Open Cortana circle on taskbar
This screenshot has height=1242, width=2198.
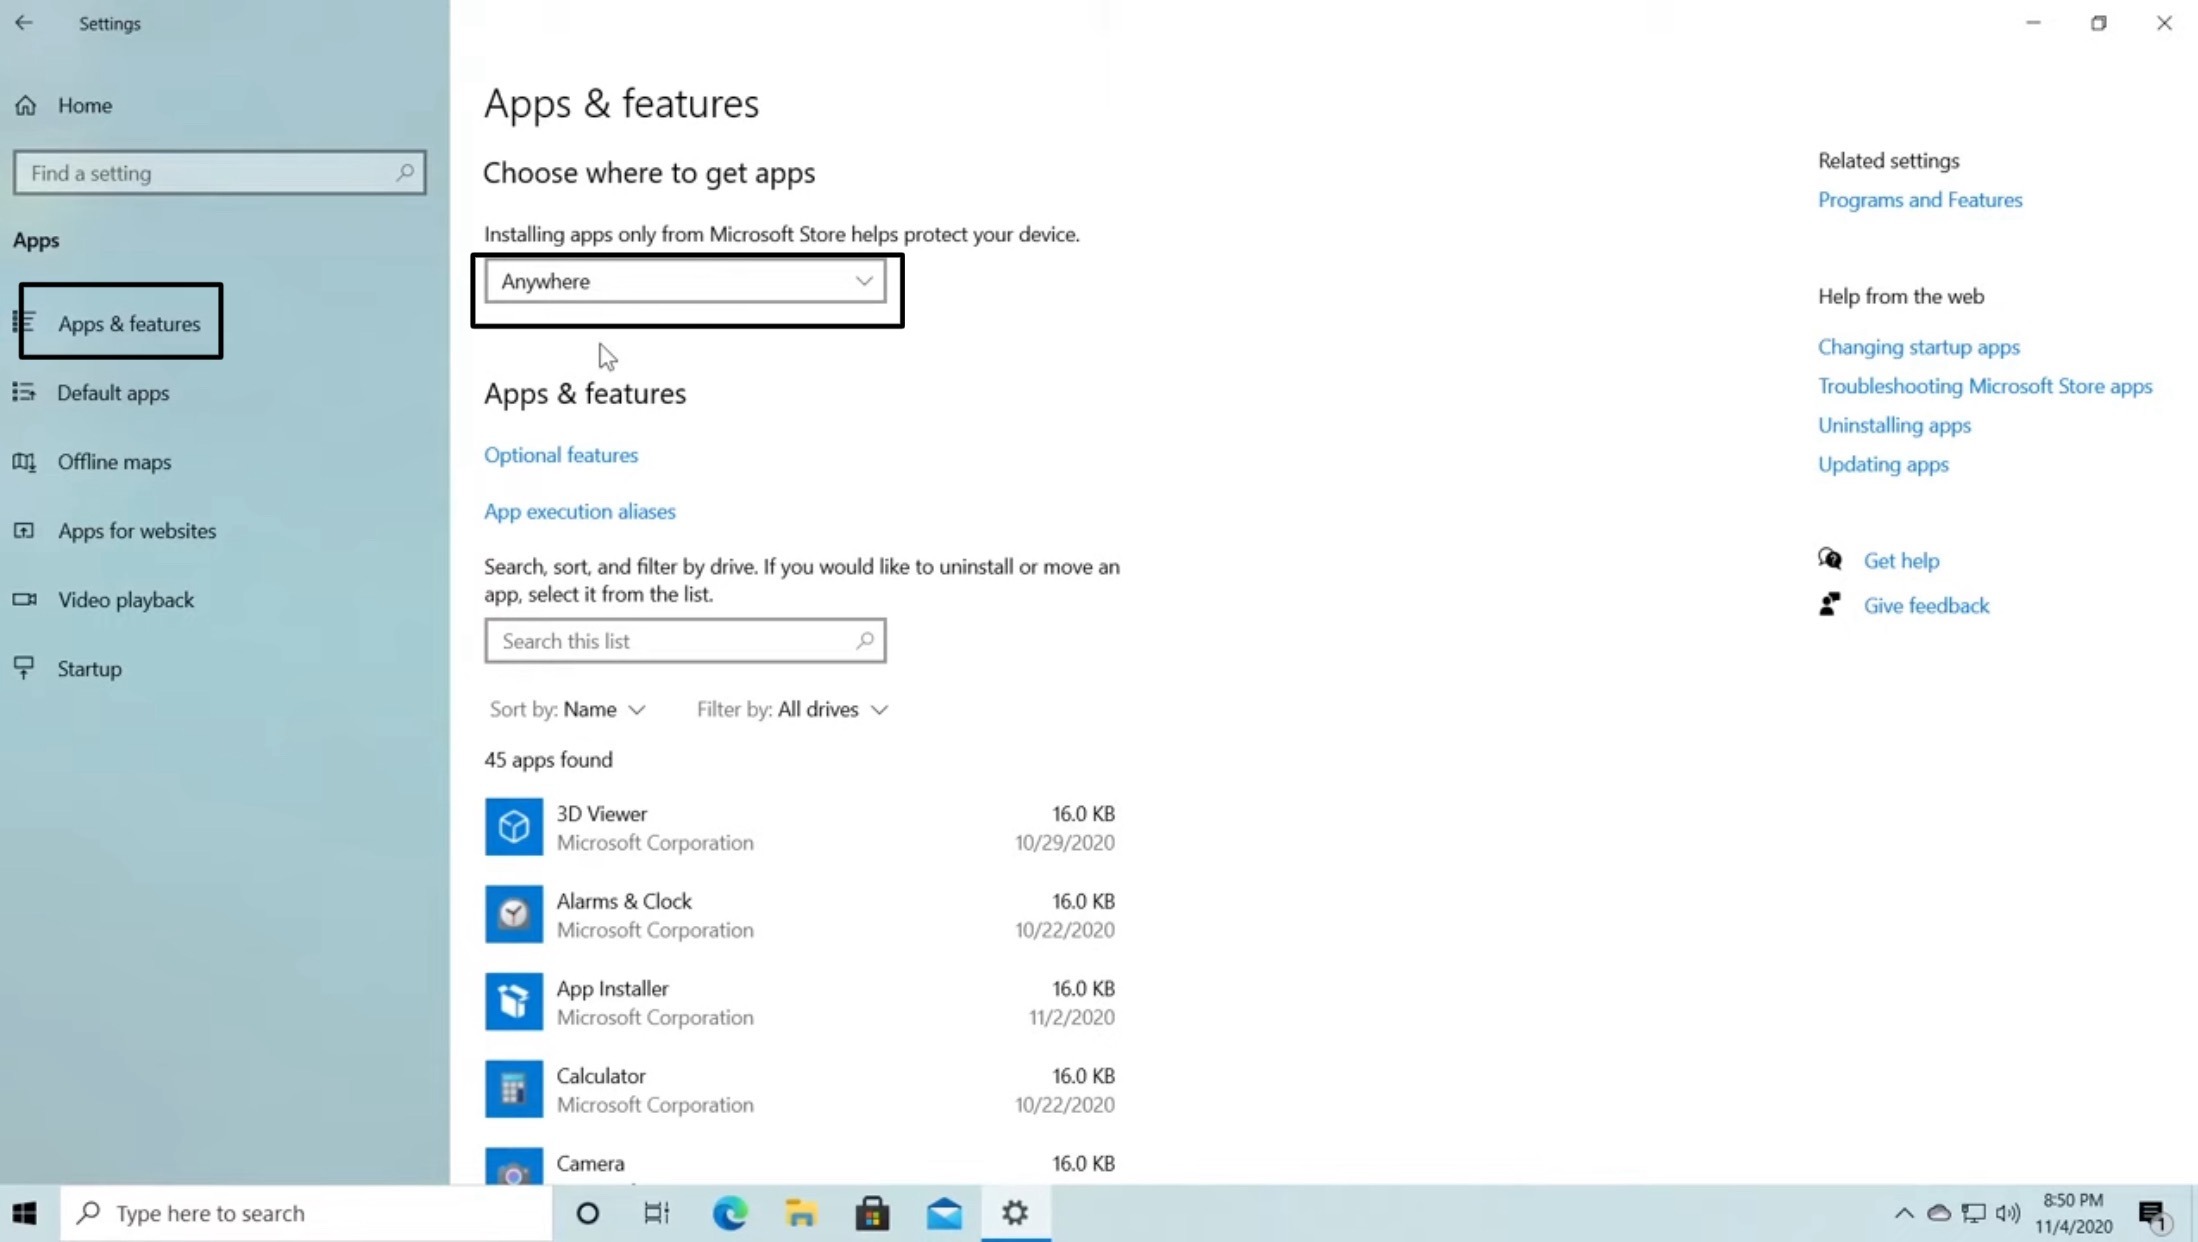pyautogui.click(x=588, y=1213)
